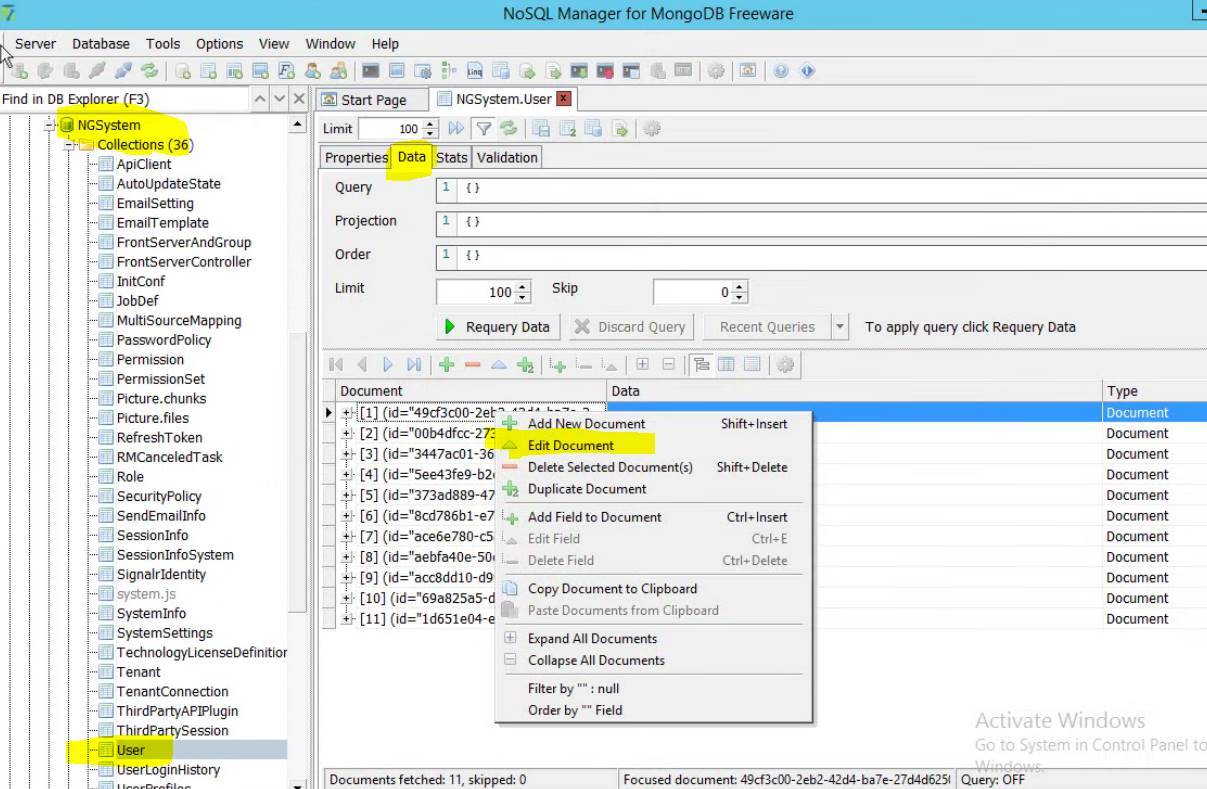This screenshot has width=1207, height=789.
Task: Open the PasswordPolicy collection
Action: click(164, 340)
